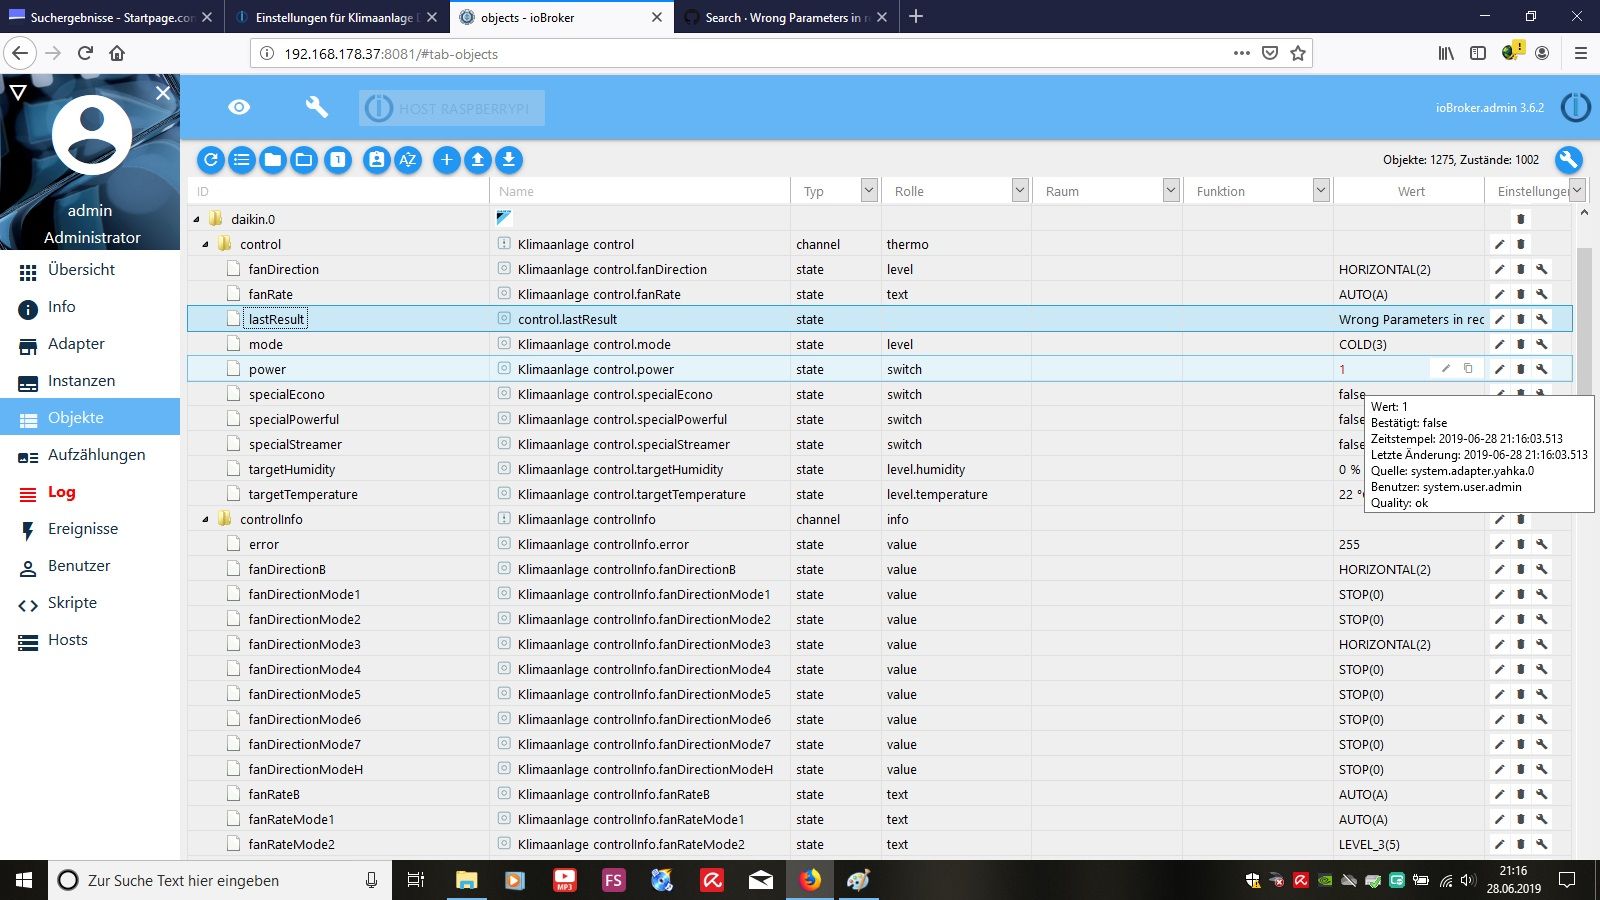The height and width of the screenshot is (900, 1600).
Task: Click COLD(3) value of mode
Action: click(x=1362, y=344)
